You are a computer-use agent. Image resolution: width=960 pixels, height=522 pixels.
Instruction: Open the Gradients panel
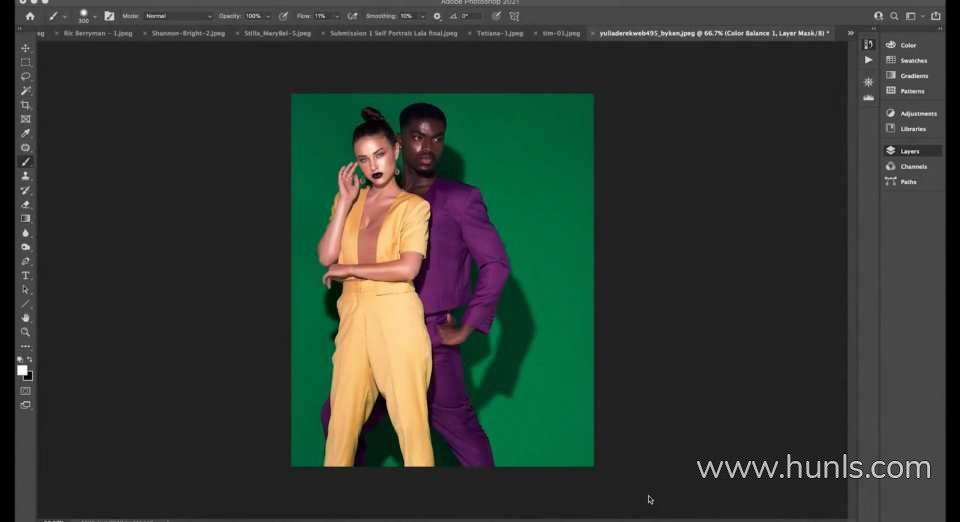point(912,75)
